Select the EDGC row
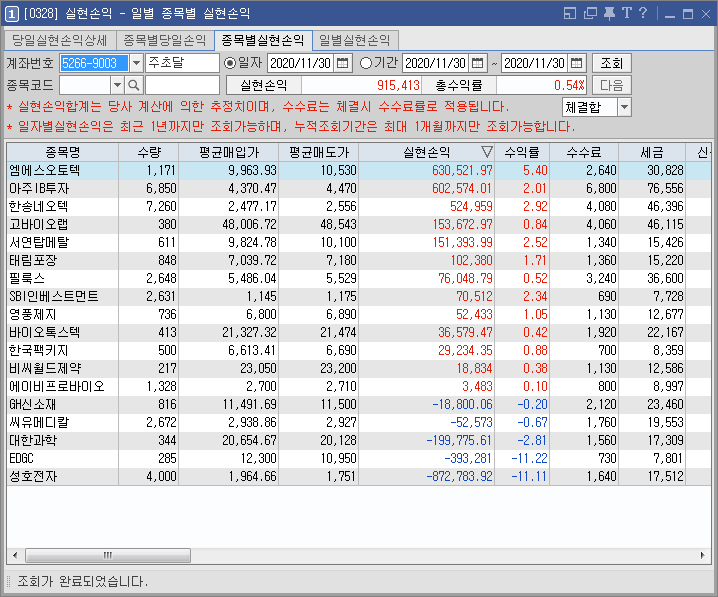718x597 pixels. (359, 458)
